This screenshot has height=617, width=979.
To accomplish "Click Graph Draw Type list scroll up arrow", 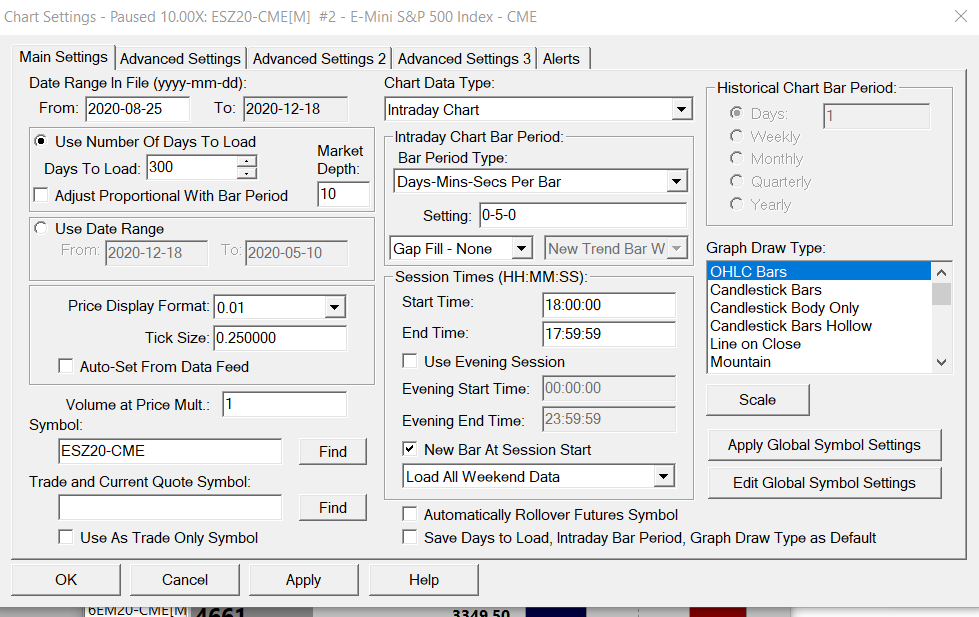I will coord(942,272).
